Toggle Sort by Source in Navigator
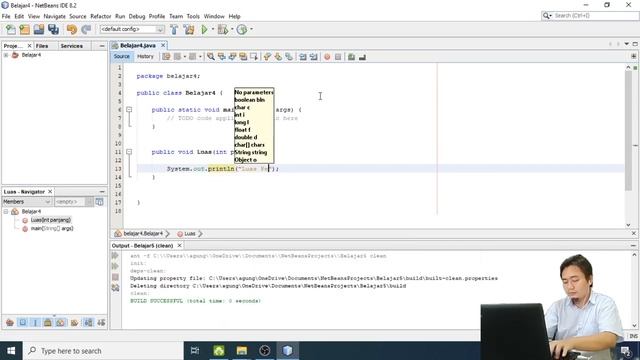 pyautogui.click(x=101, y=323)
